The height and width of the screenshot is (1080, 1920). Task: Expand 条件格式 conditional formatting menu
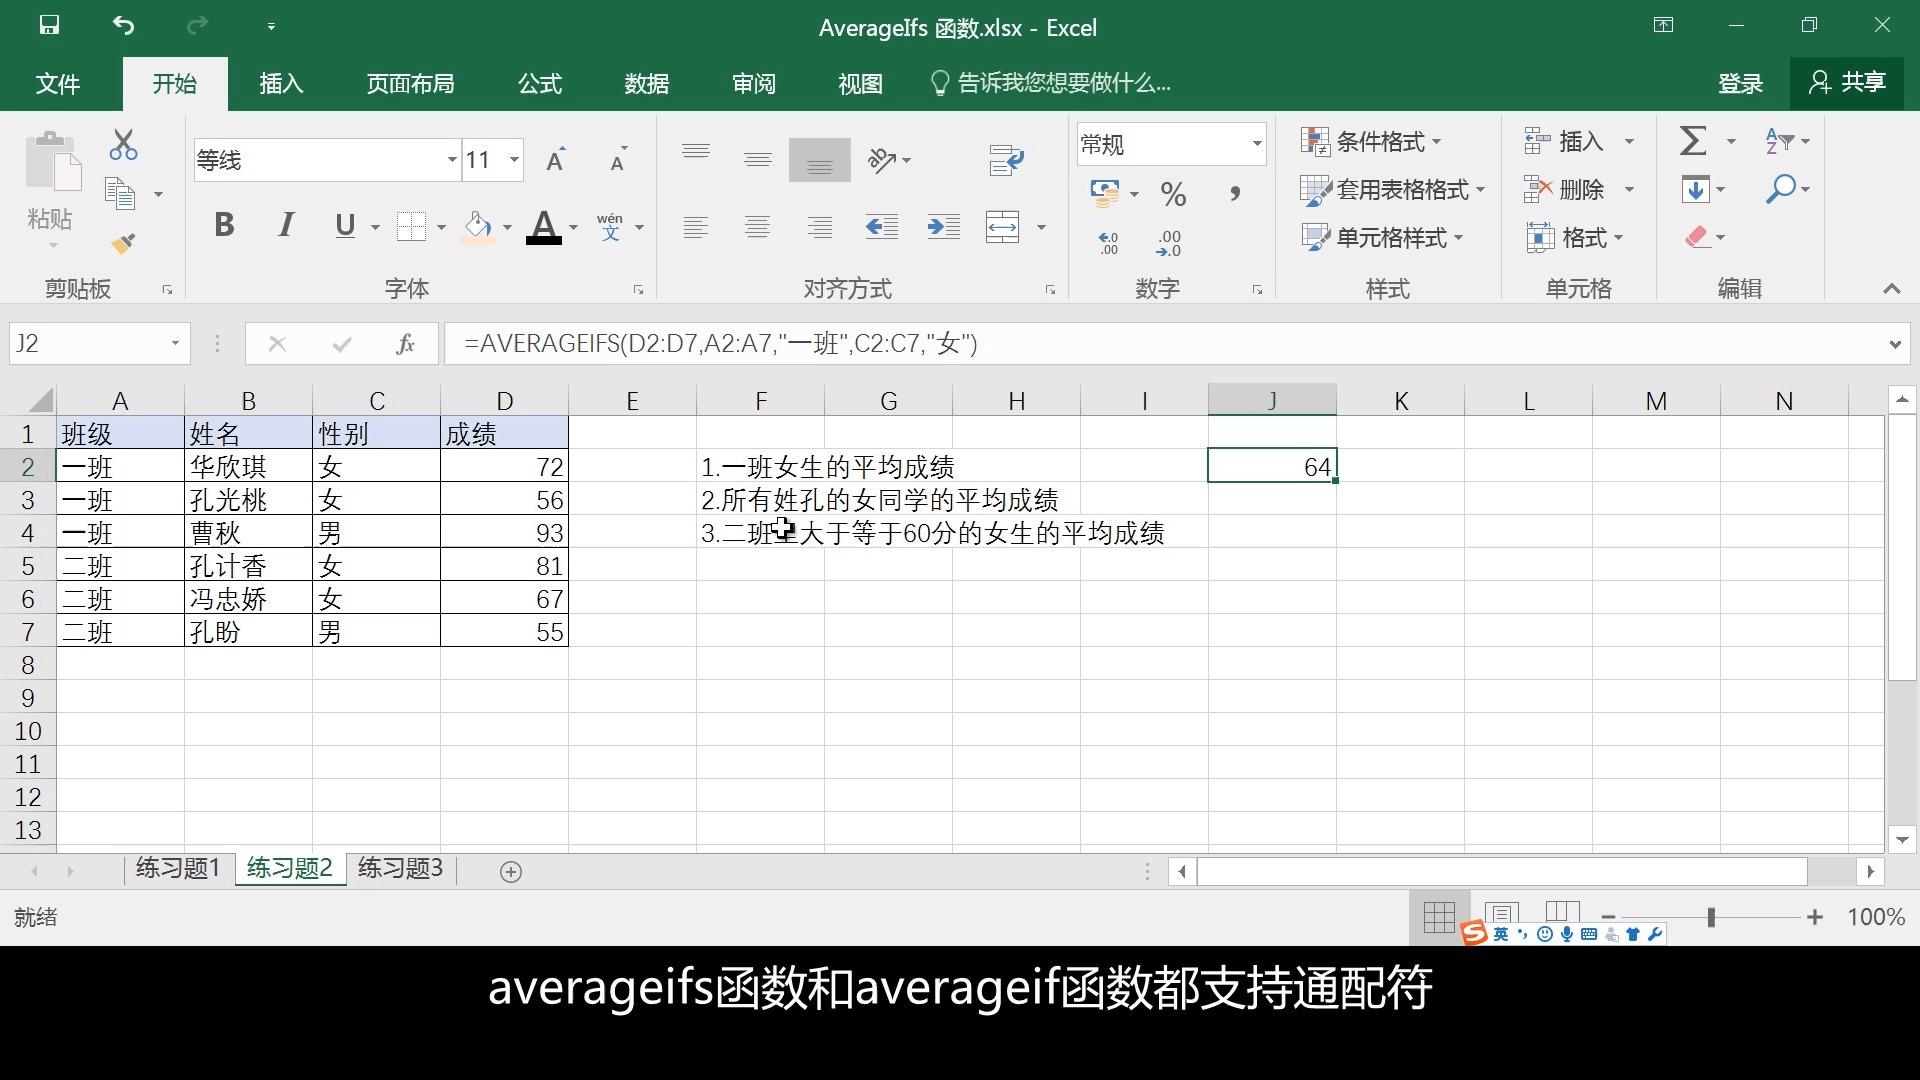1371,142
